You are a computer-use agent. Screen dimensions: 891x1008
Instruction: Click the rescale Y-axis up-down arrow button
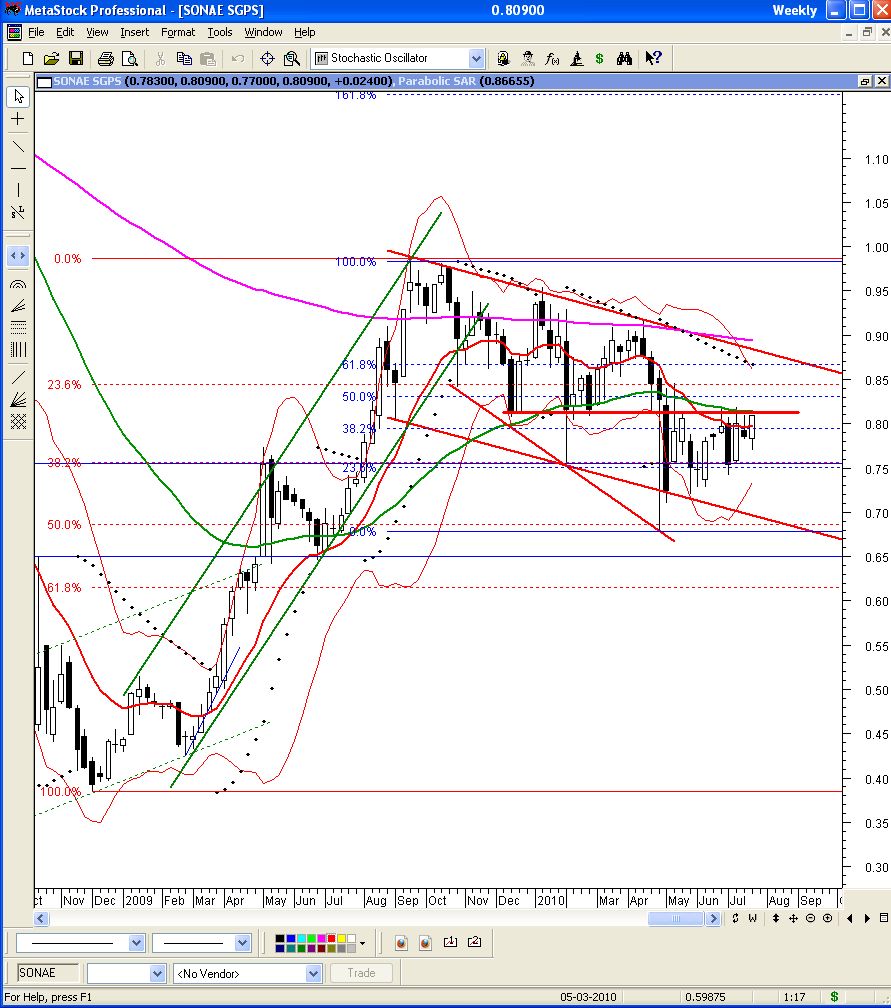pos(776,919)
